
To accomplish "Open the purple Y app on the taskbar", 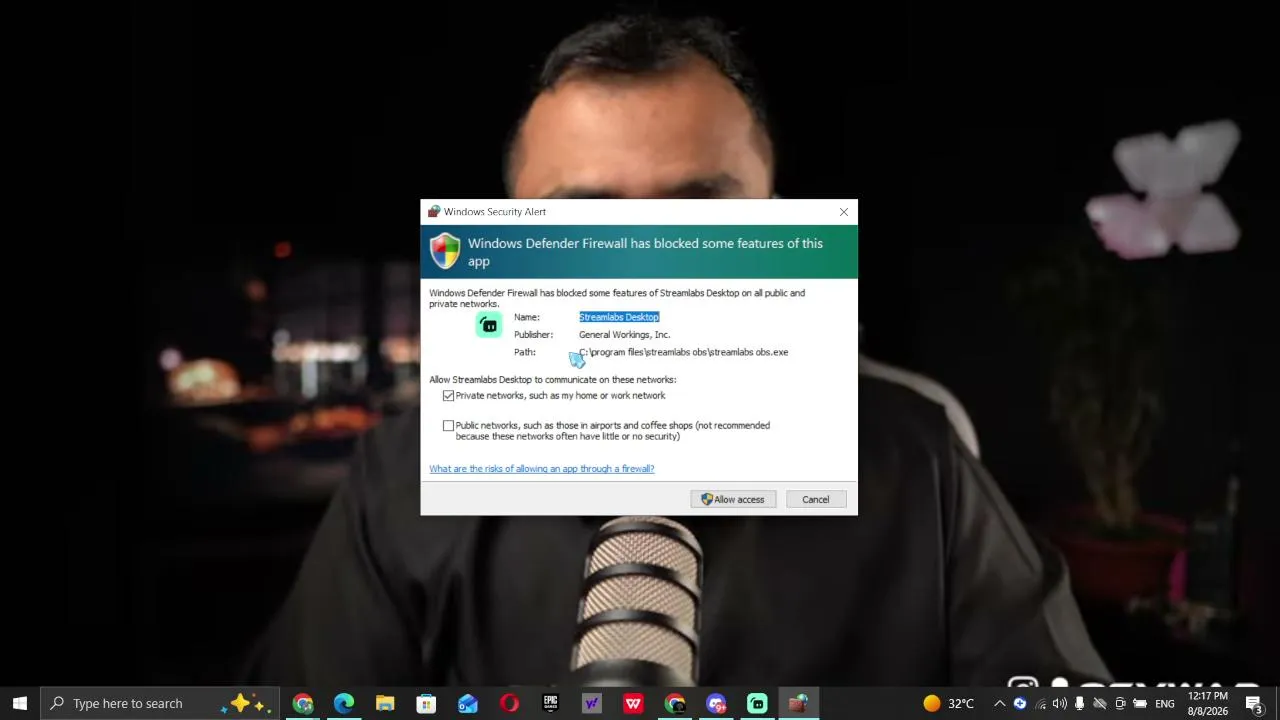I will 592,703.
